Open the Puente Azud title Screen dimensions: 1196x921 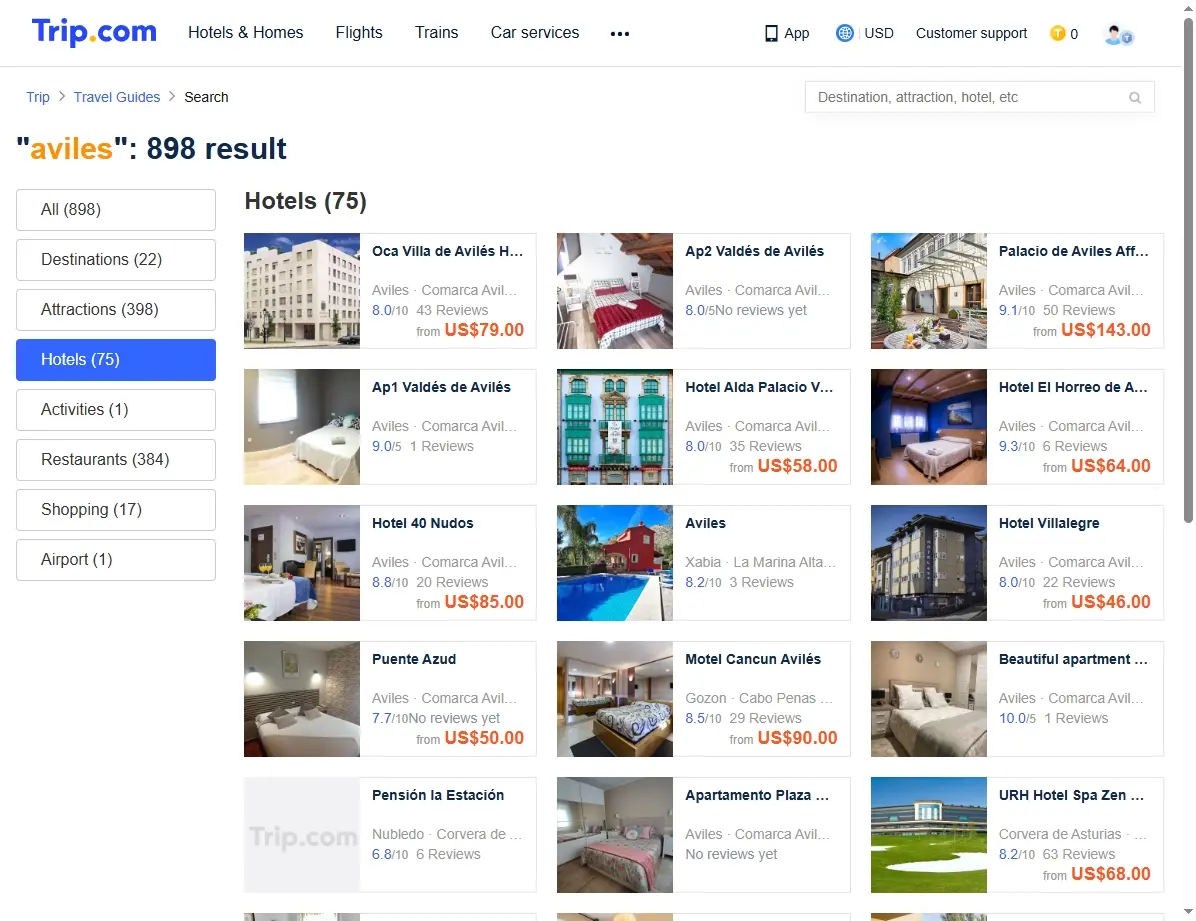[x=414, y=659]
